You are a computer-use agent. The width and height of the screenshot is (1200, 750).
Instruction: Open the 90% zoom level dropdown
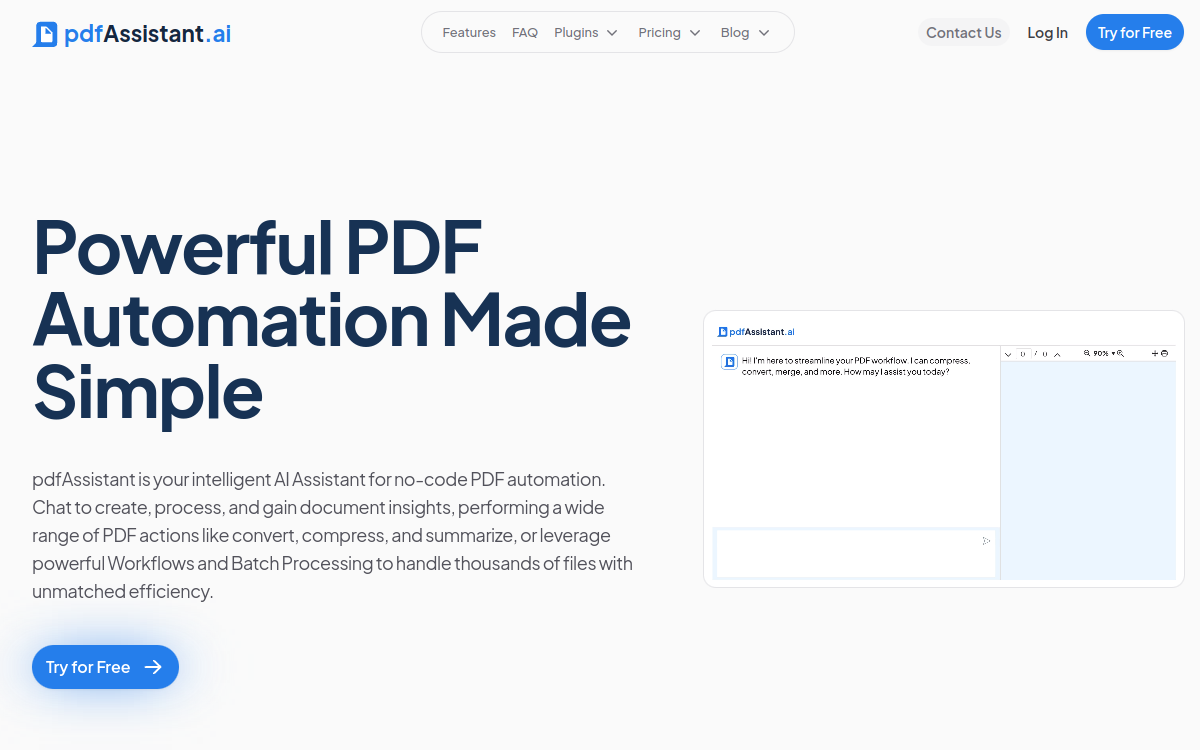click(1104, 354)
